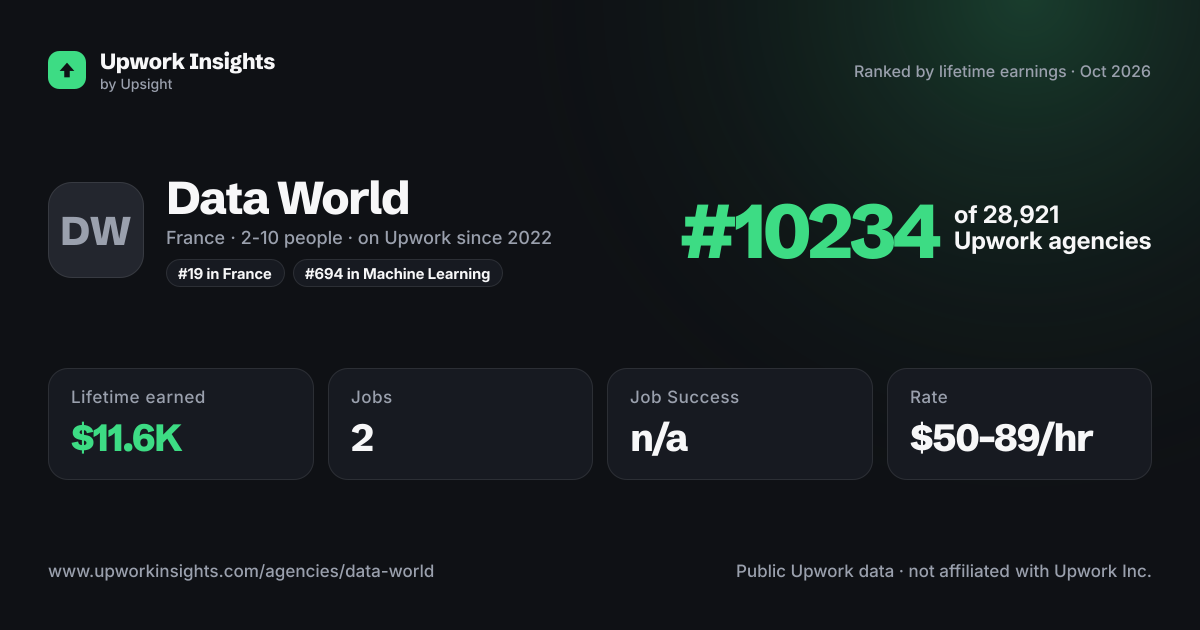Click the Job Success label
This screenshot has width=1200, height=630.
coord(684,397)
